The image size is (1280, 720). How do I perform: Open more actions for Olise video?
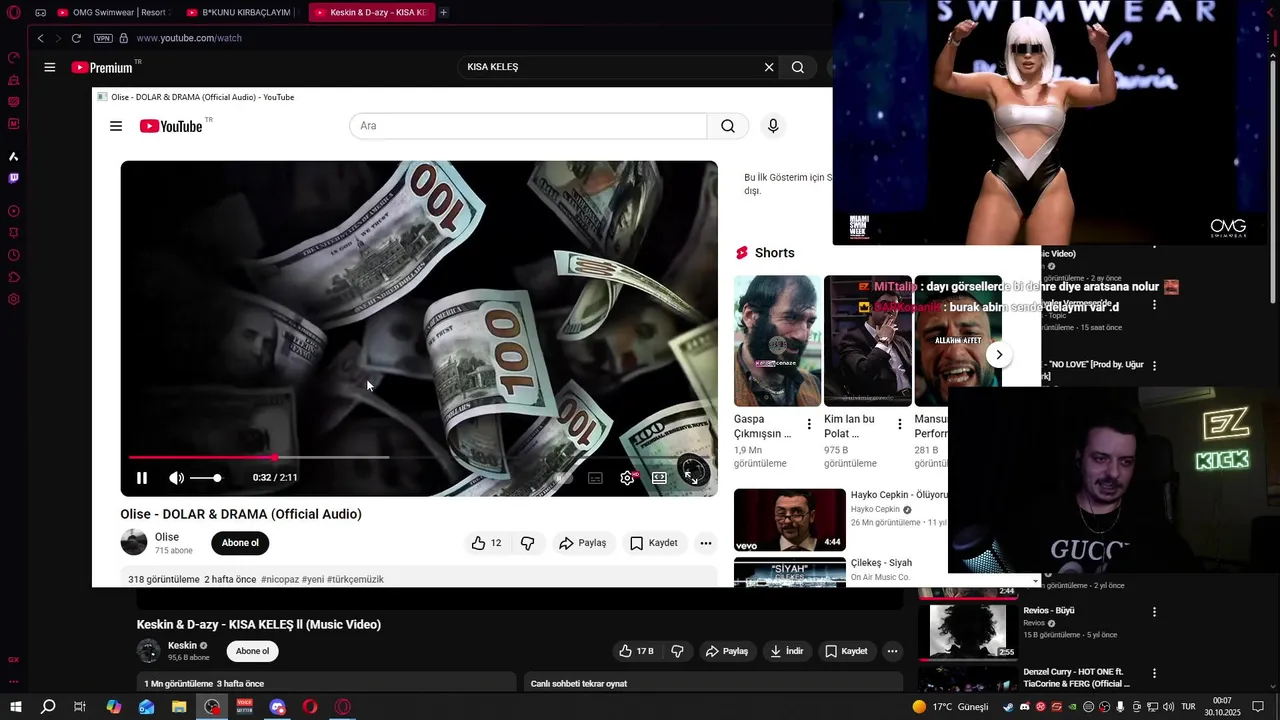click(706, 543)
